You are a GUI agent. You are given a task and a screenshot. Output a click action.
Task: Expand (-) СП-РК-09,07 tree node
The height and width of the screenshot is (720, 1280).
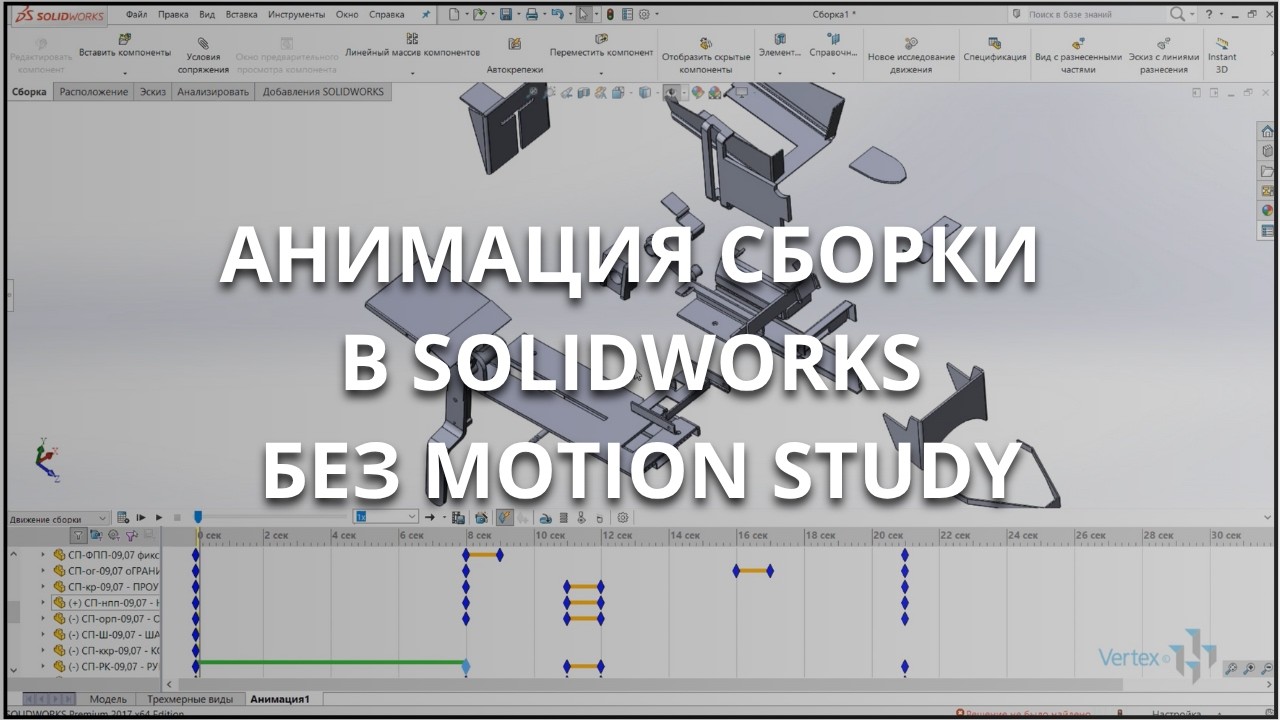click(x=43, y=666)
